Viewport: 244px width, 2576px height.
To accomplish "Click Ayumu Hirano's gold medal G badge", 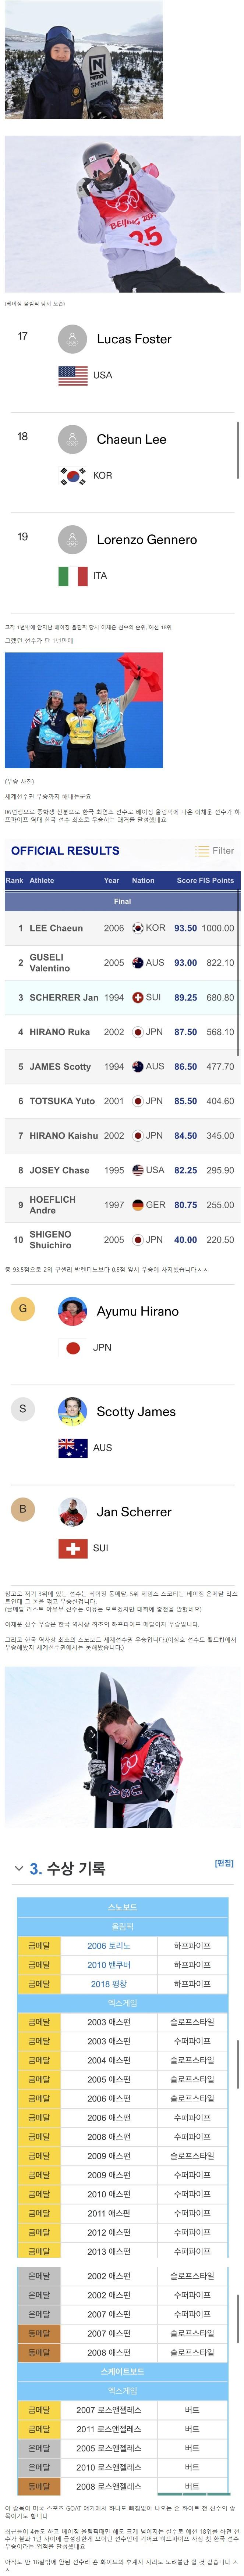I will pyautogui.click(x=23, y=1308).
